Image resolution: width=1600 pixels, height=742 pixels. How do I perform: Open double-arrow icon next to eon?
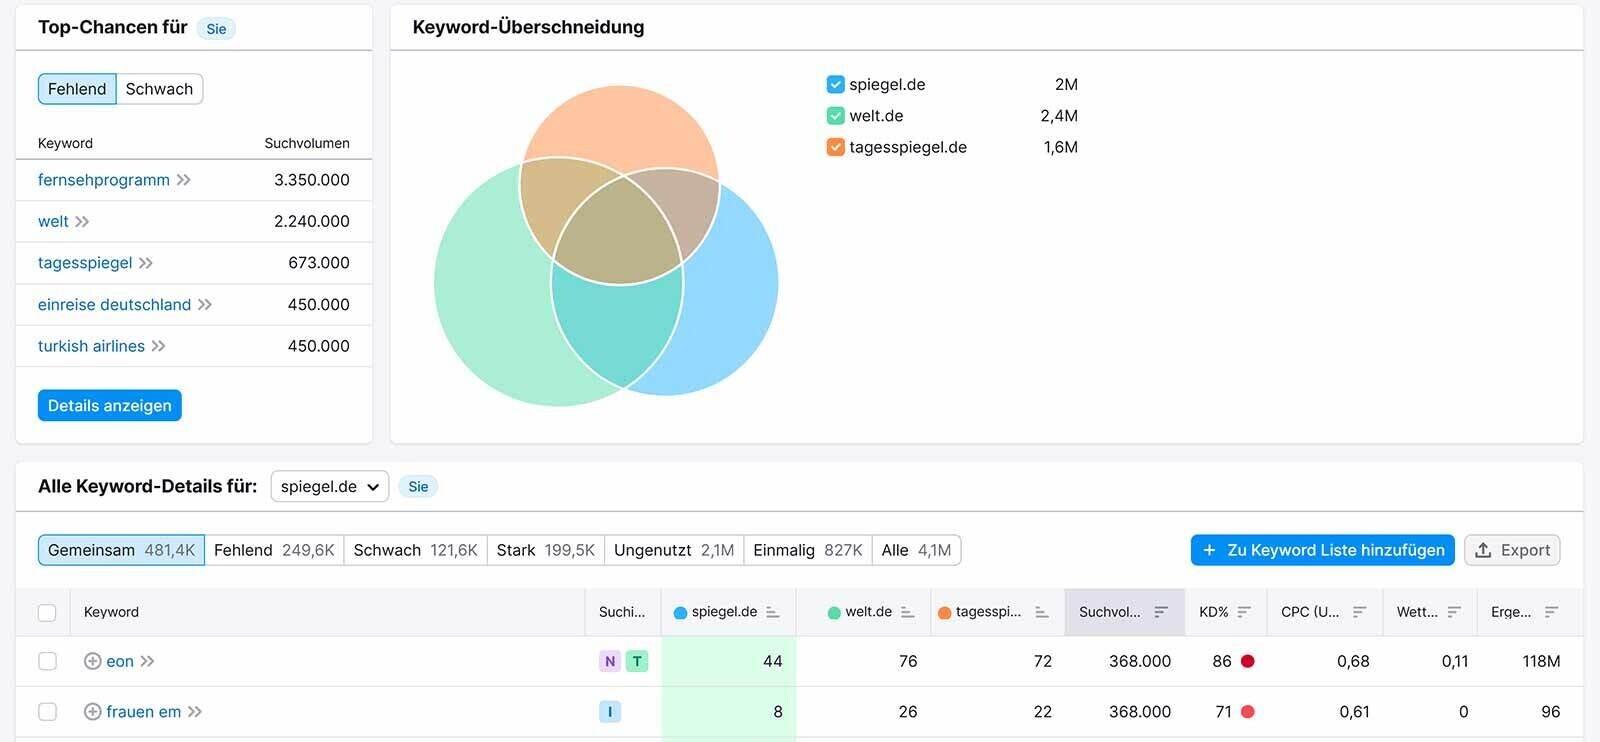147,661
